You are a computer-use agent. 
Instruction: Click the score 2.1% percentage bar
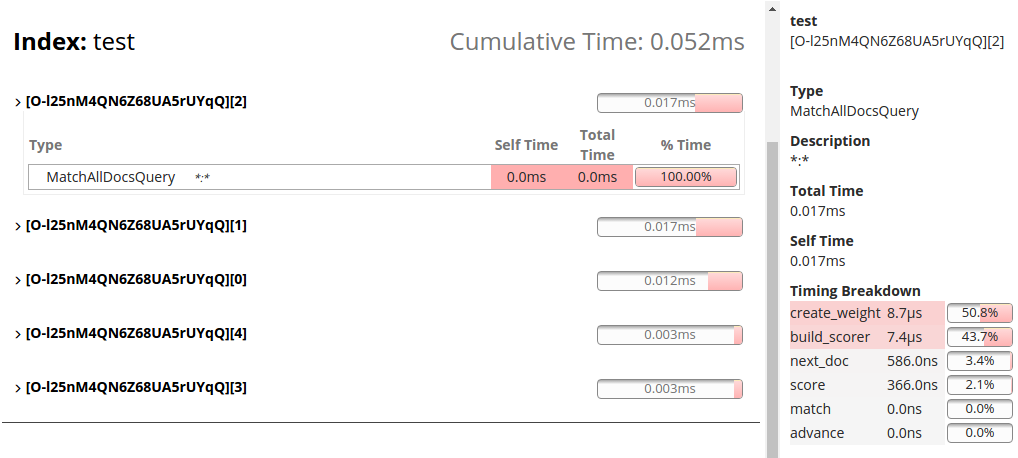(x=980, y=385)
